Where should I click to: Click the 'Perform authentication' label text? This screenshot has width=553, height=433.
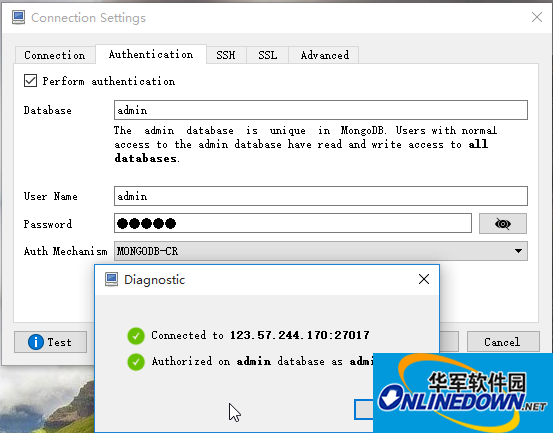click(x=109, y=81)
